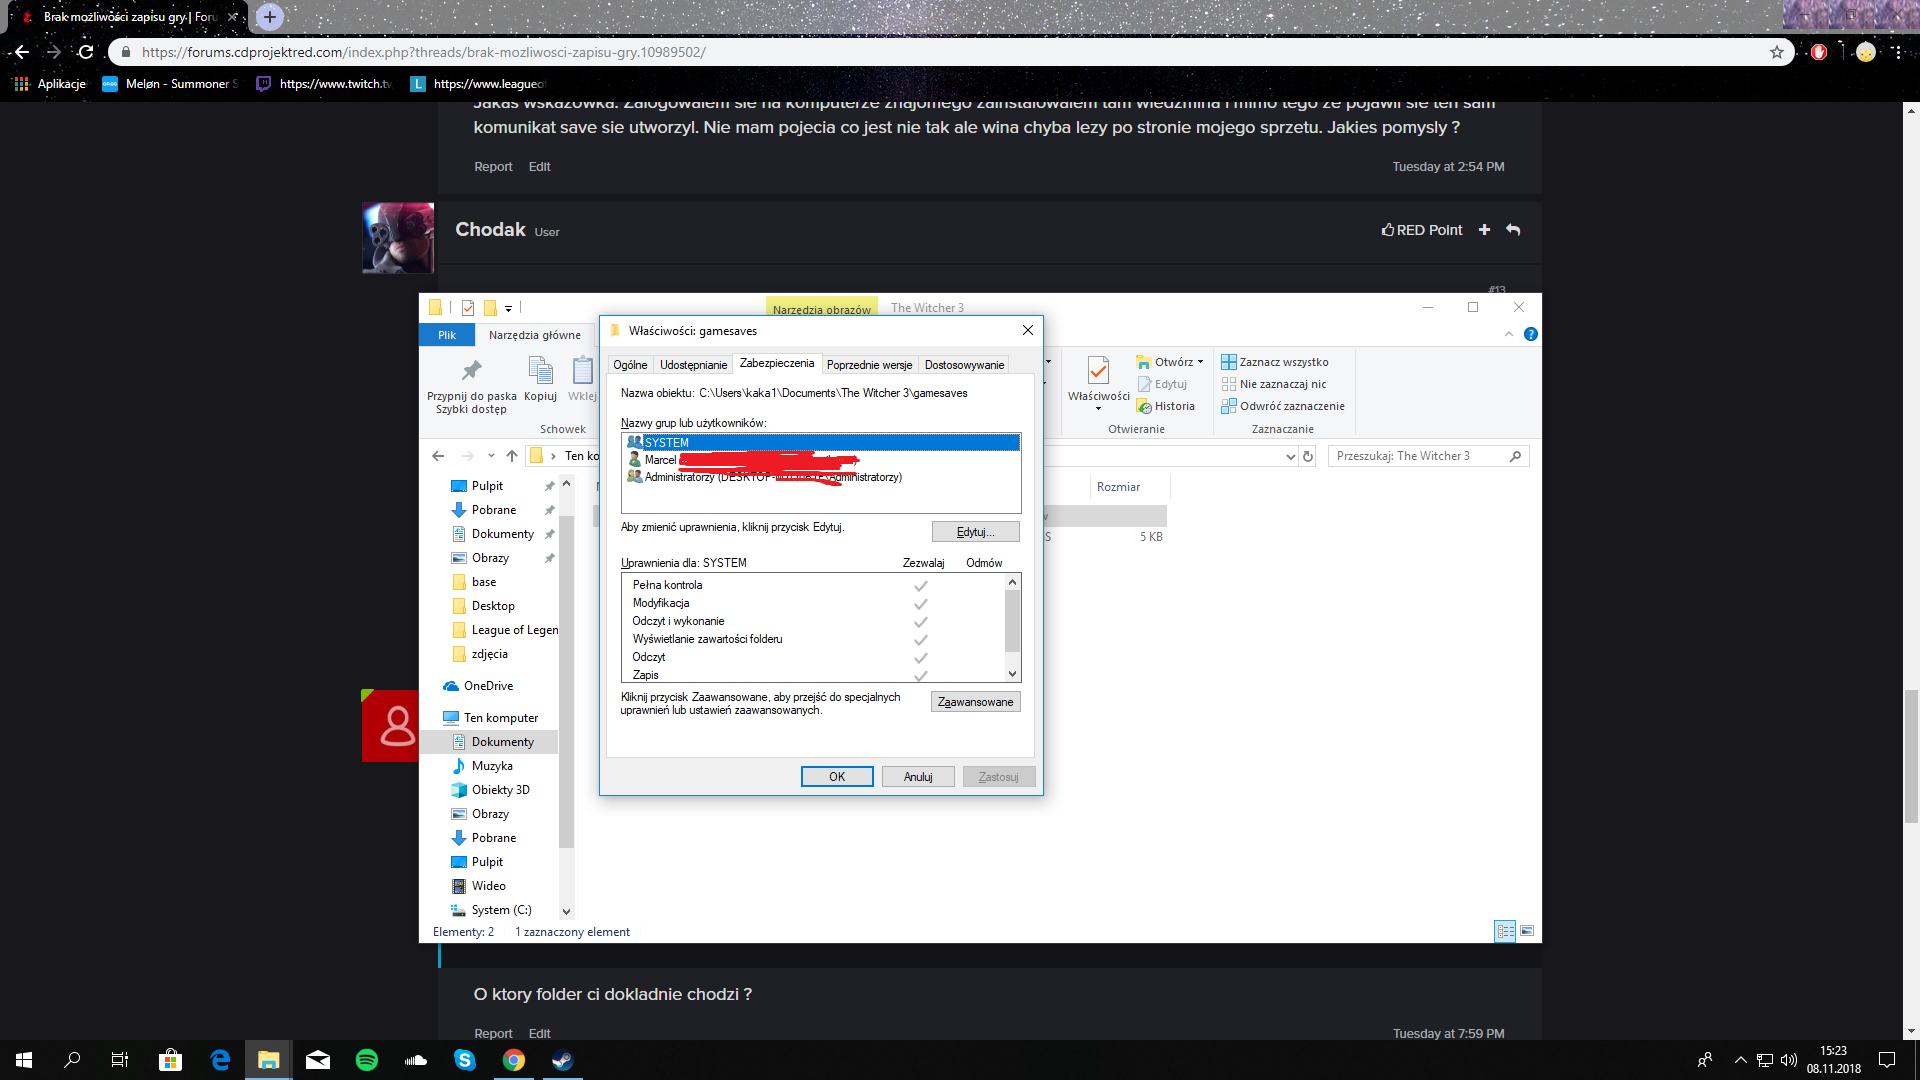Viewport: 1920px width, 1080px height.
Task: Bookmark this page with the star icon
Action: coord(1777,52)
